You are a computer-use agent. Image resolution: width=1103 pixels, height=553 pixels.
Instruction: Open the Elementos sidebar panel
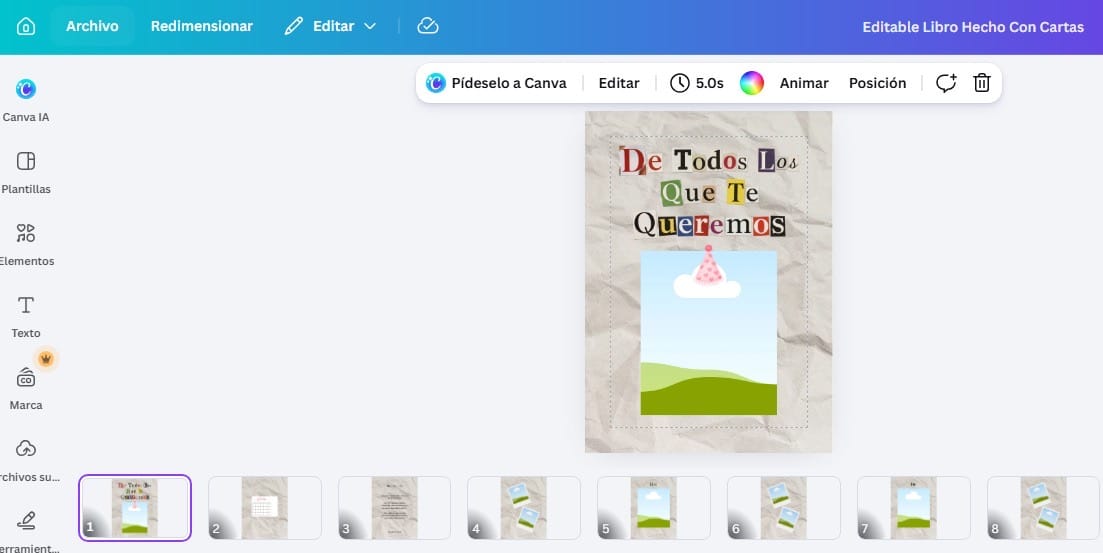pyautogui.click(x=26, y=244)
